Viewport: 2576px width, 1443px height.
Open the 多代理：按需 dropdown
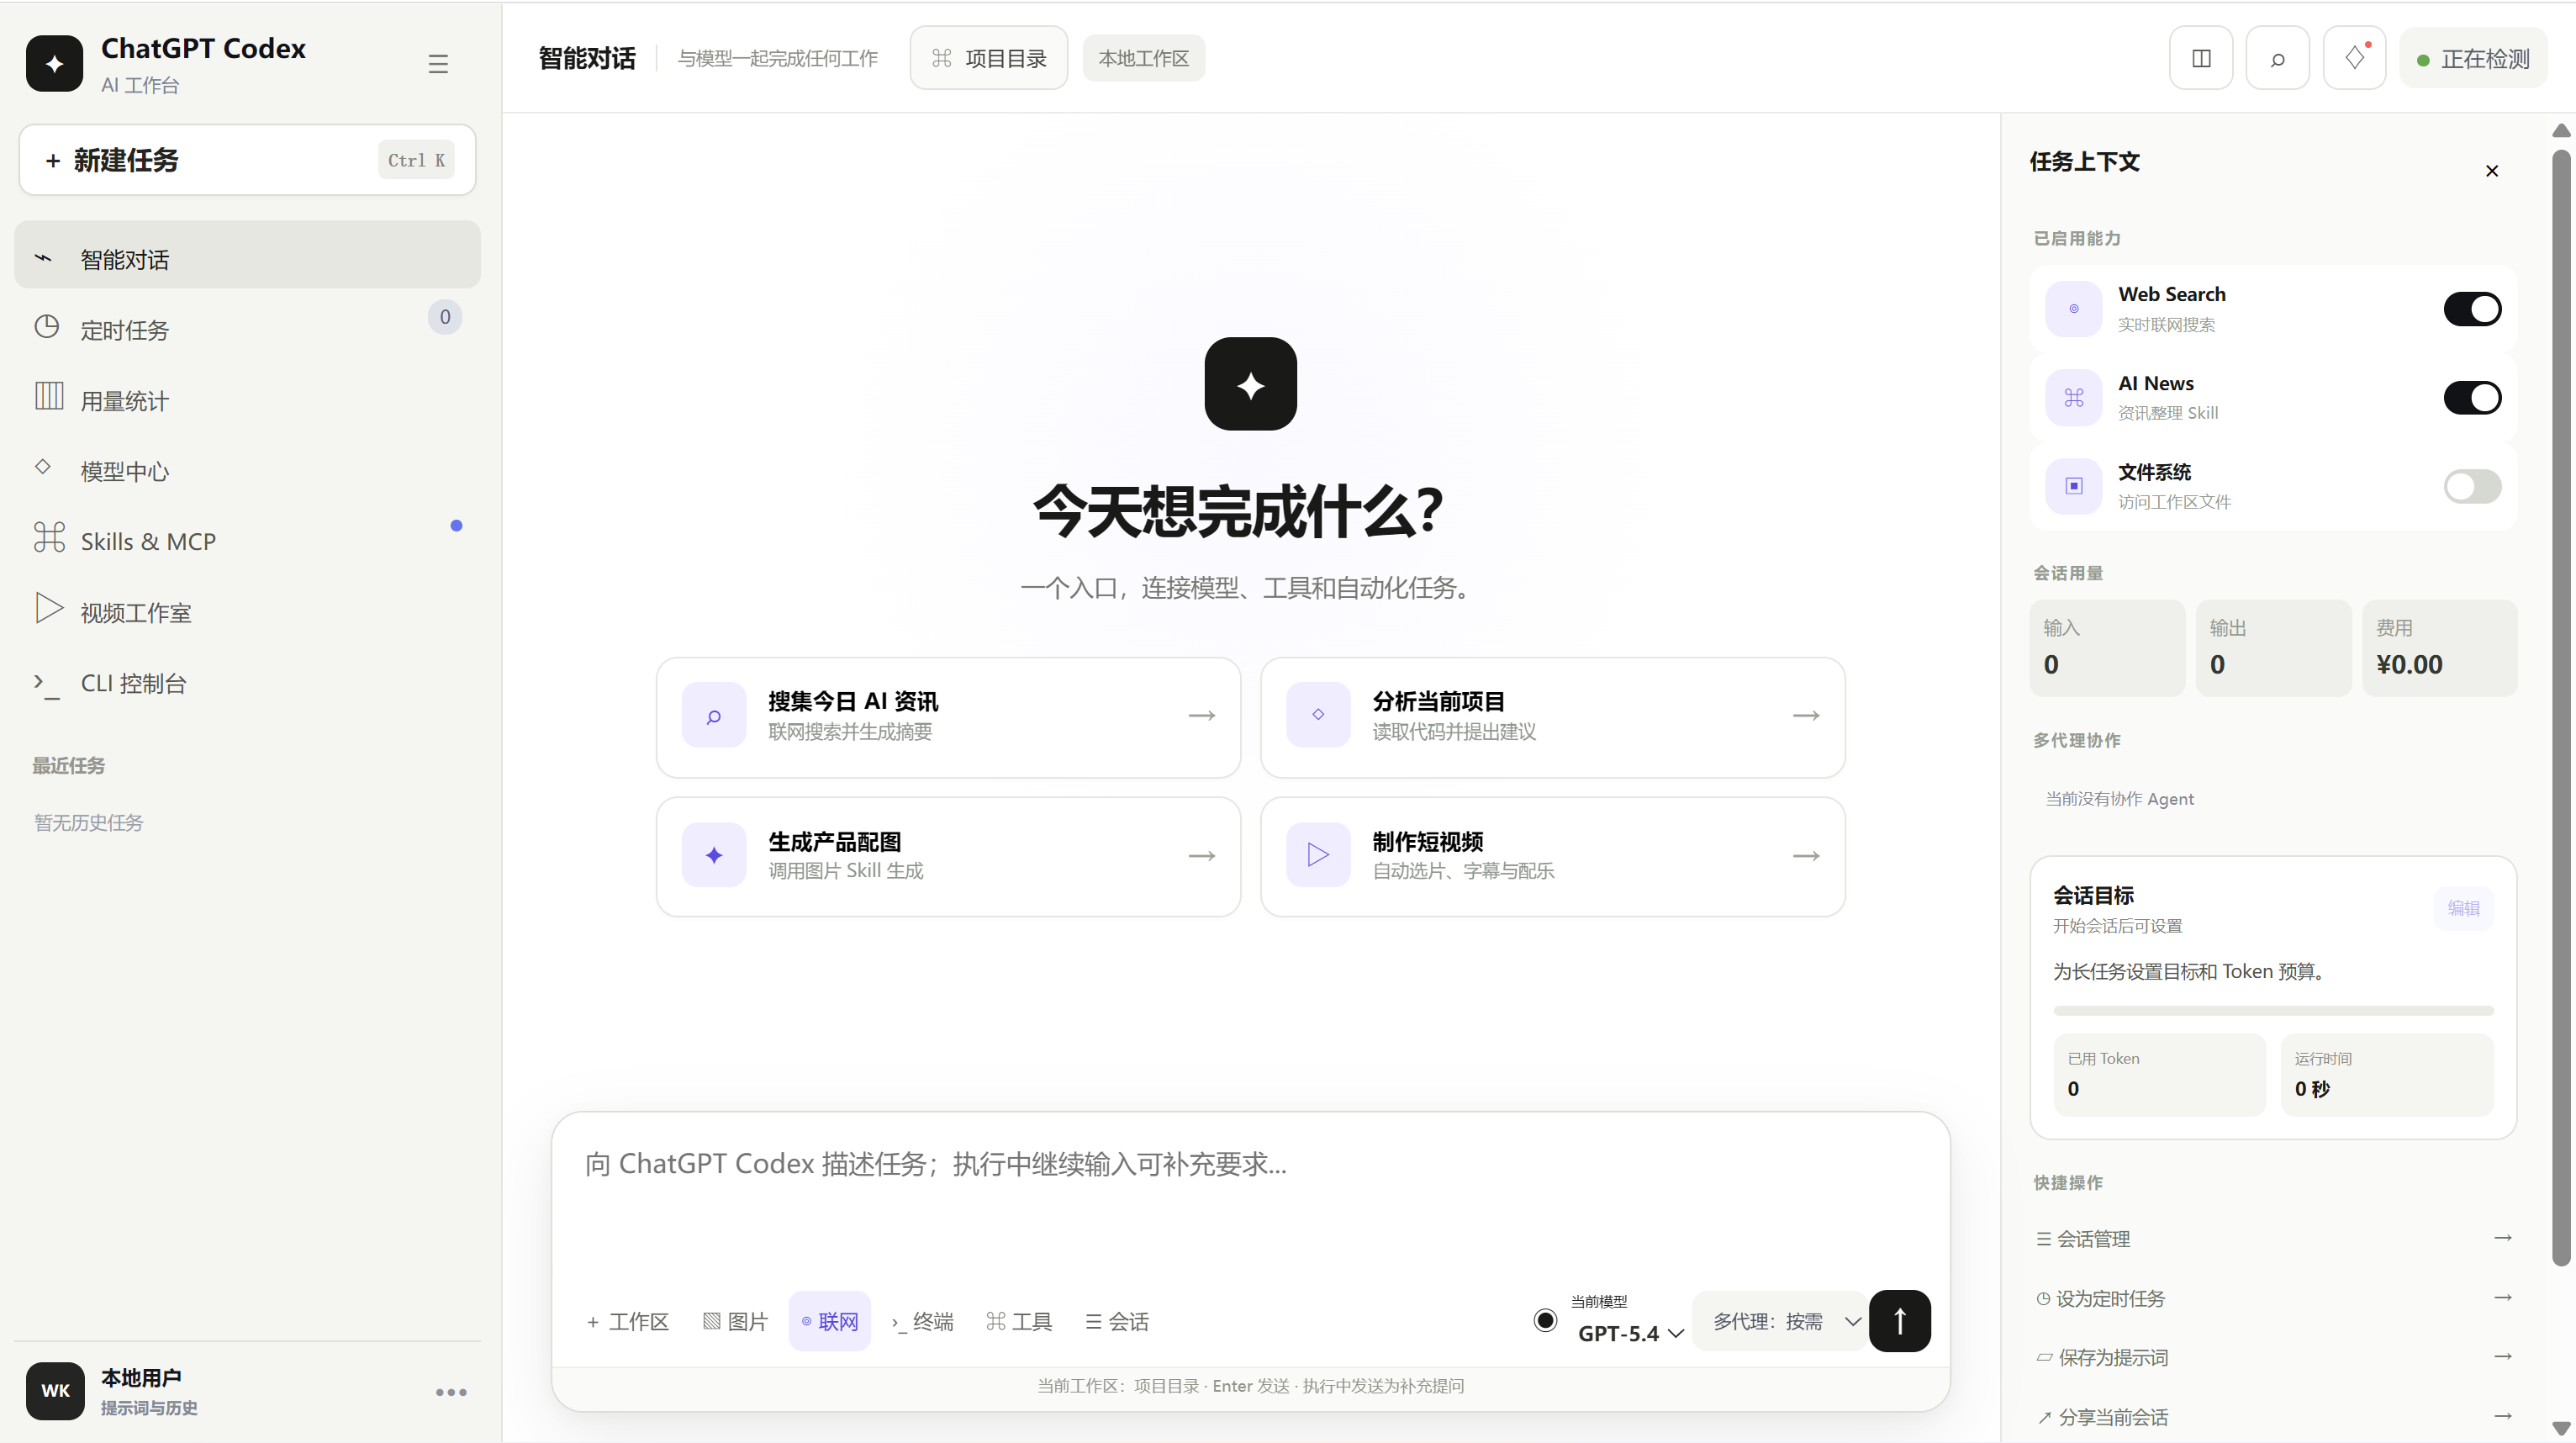click(1780, 1322)
